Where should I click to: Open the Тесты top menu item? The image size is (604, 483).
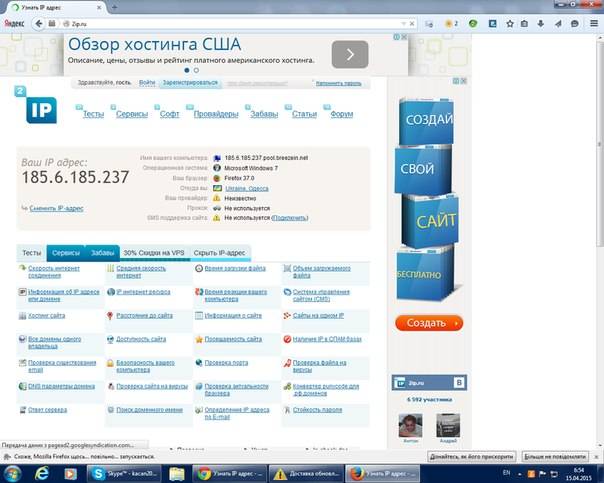93,114
